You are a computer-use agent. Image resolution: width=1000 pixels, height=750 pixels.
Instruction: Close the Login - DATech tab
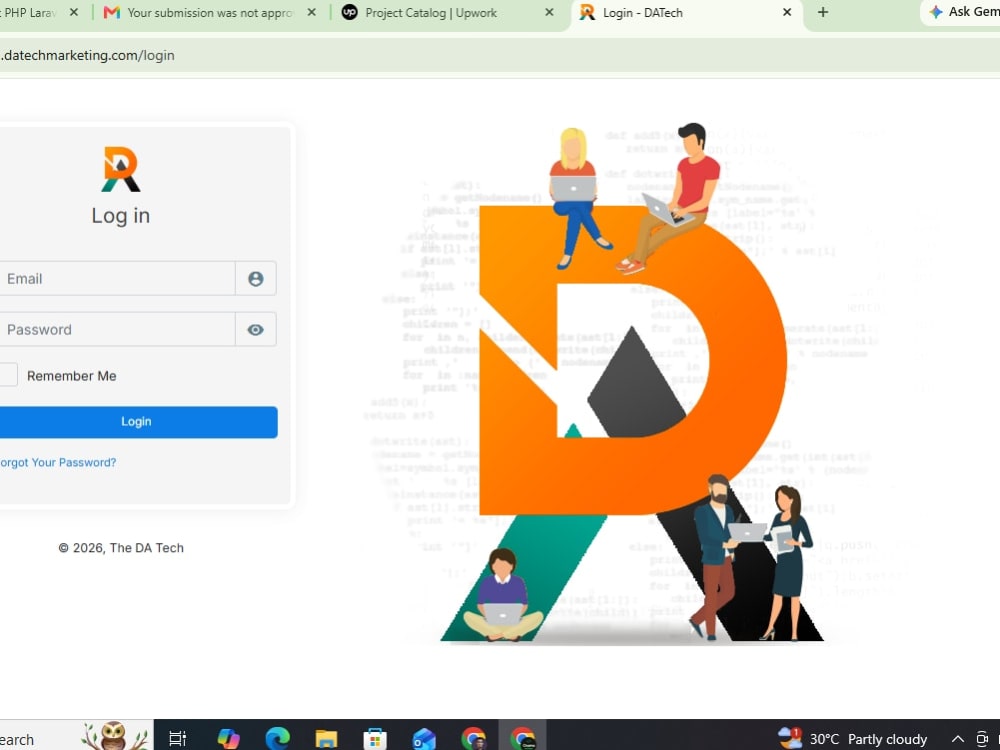(x=787, y=12)
